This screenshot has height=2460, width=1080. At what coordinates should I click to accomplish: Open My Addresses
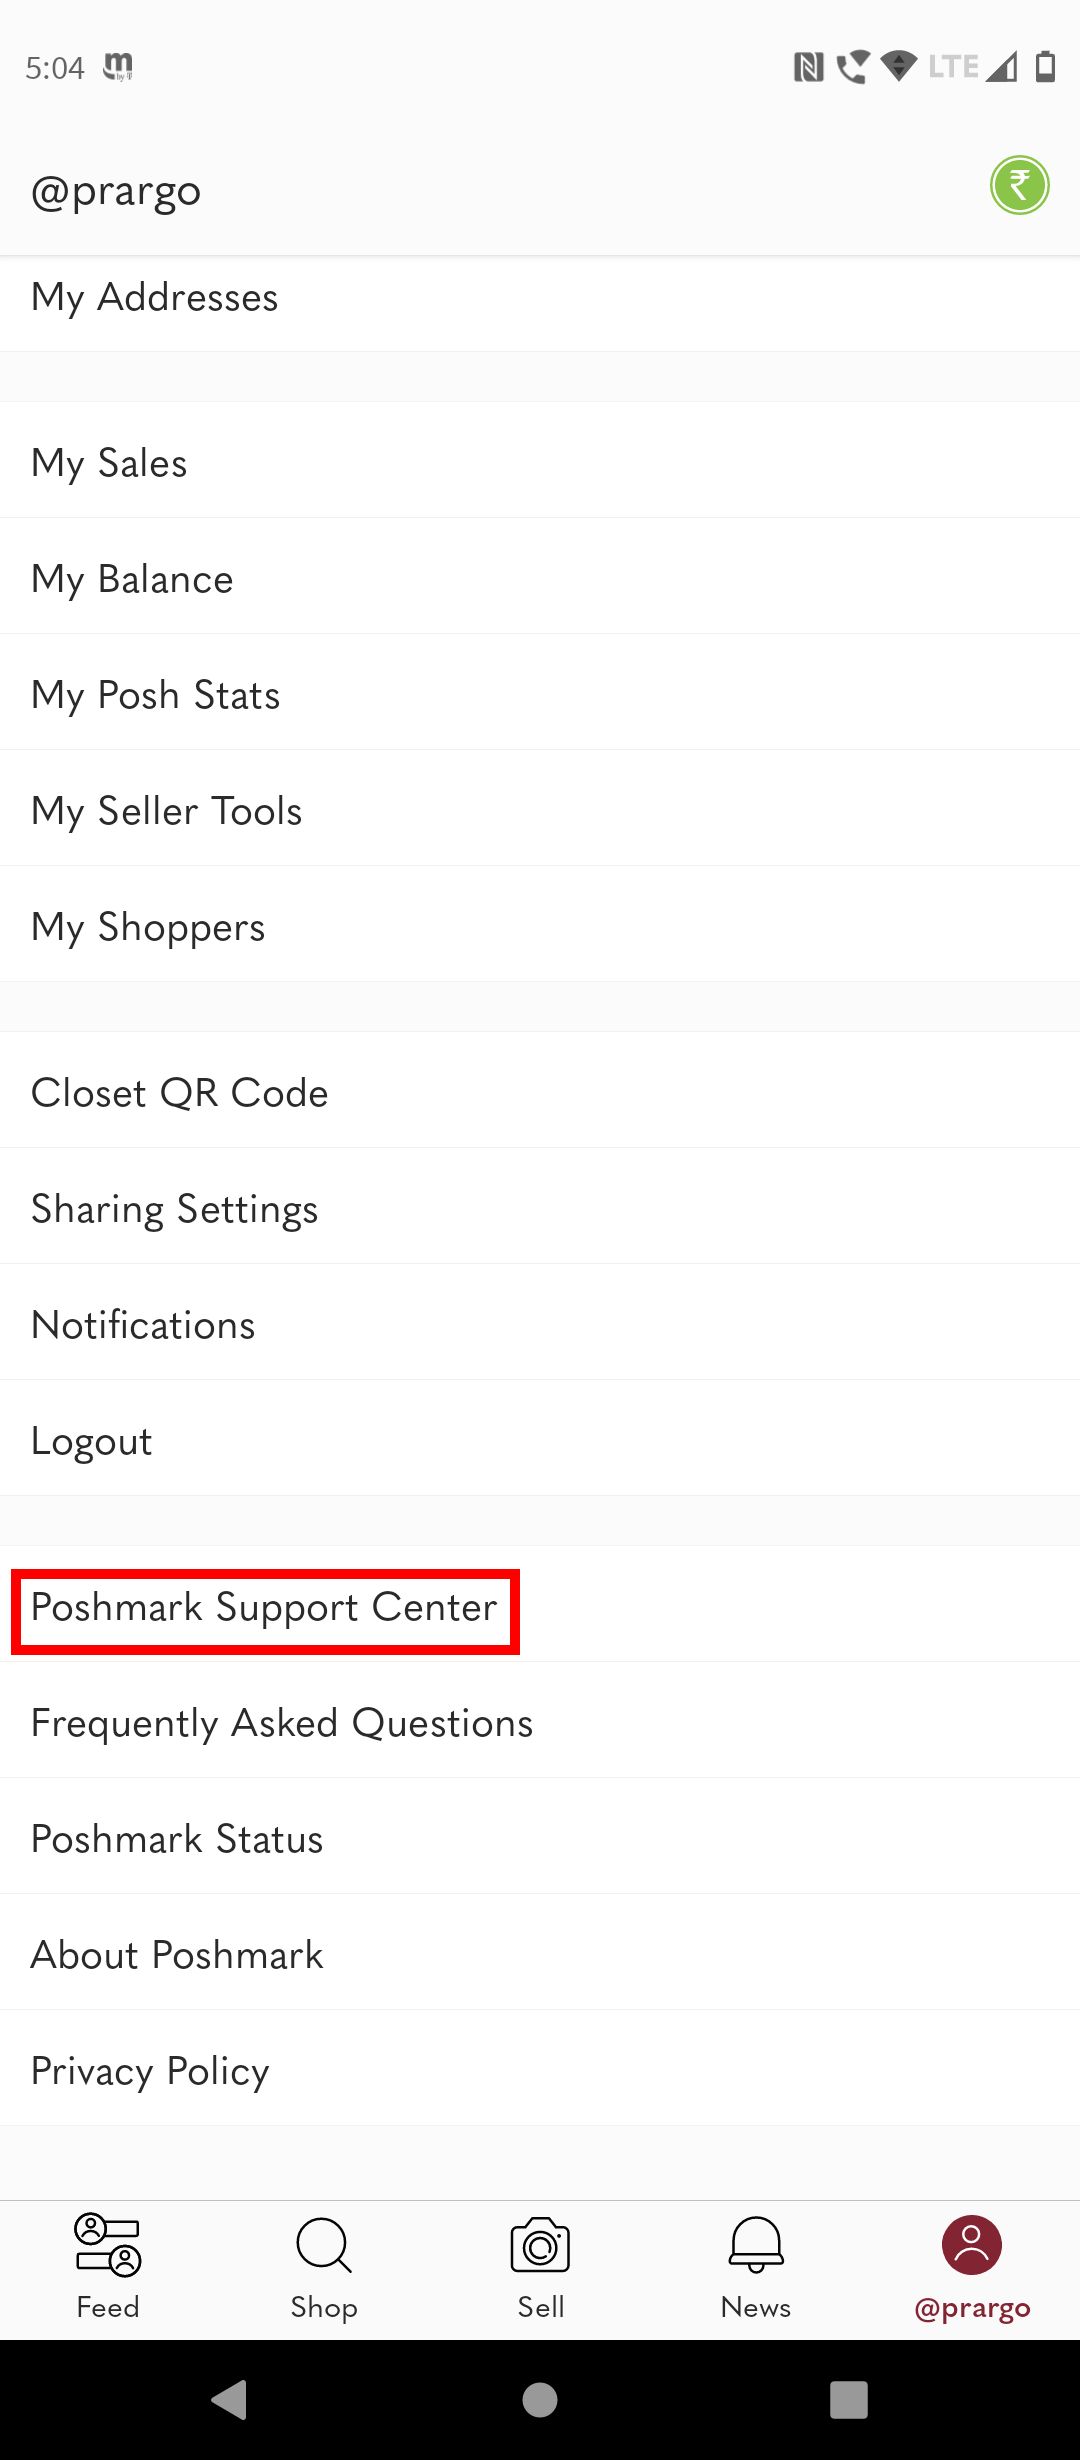[x=154, y=296]
